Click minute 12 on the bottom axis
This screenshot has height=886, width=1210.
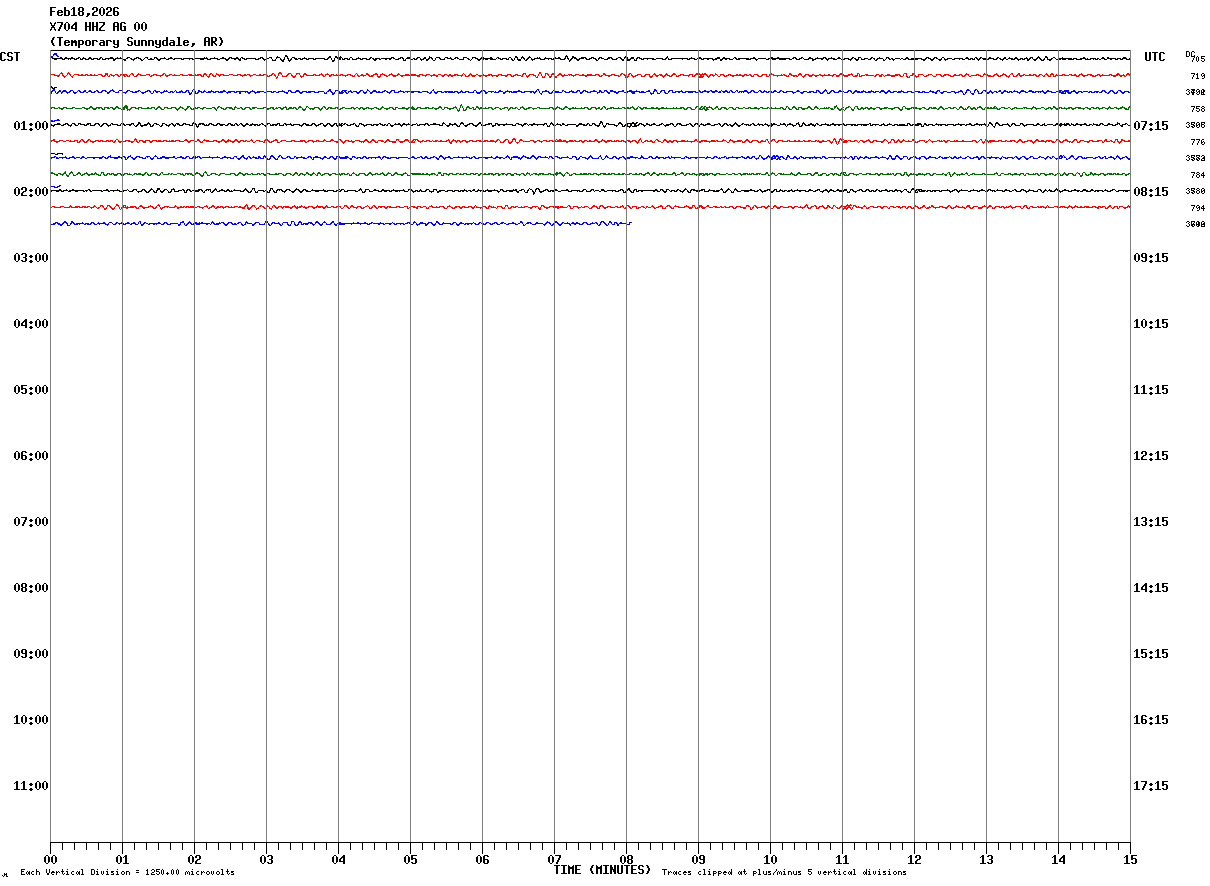[914, 859]
